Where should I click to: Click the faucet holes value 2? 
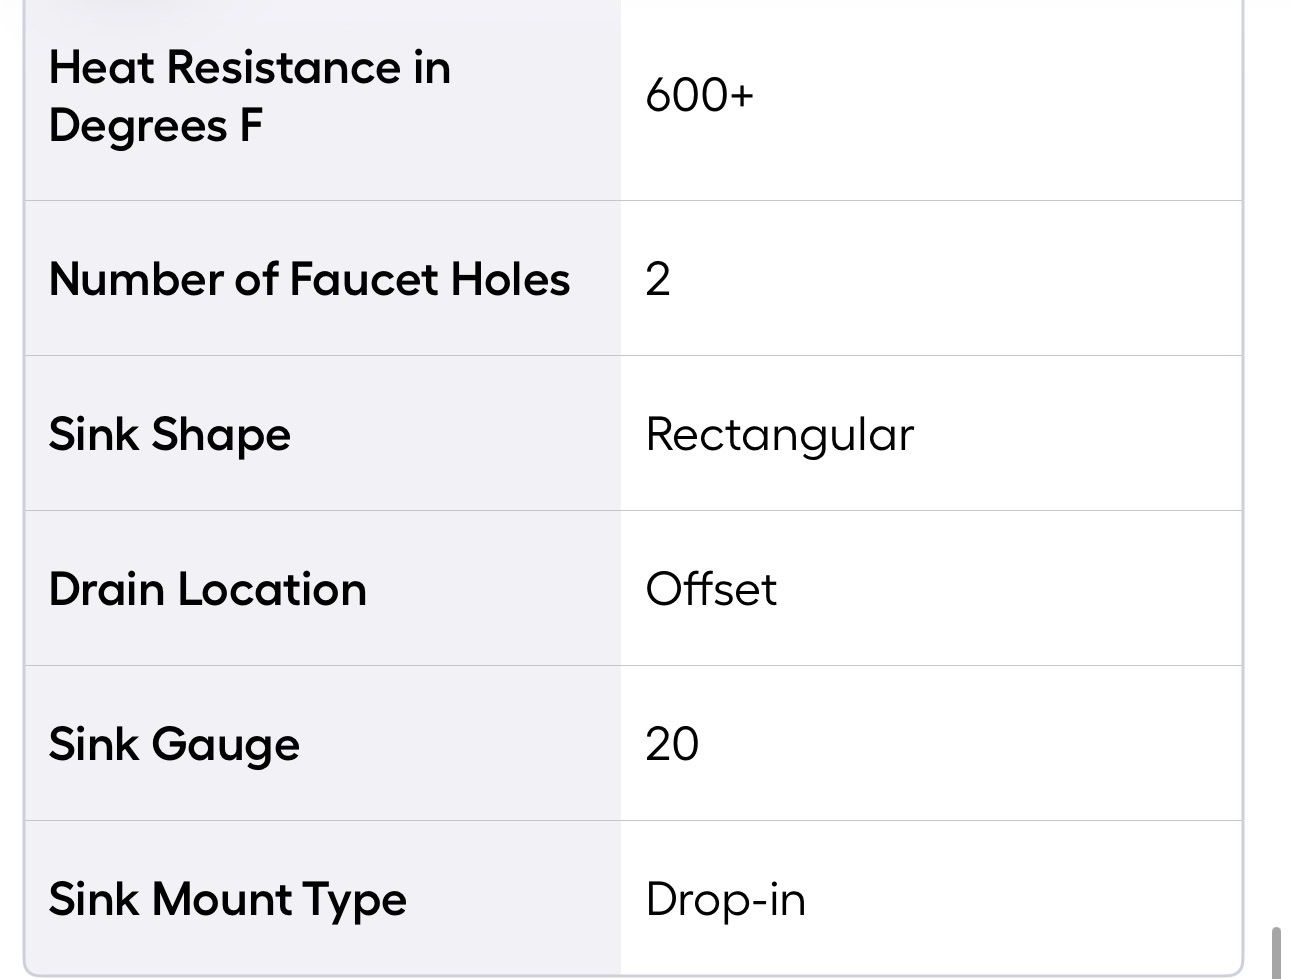[x=658, y=279]
